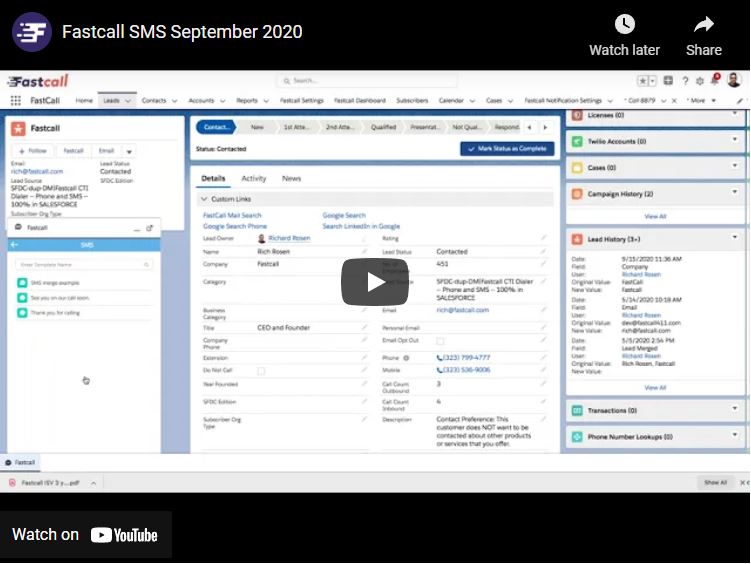Image resolution: width=751 pixels, height=564 pixels.
Task: Click the SMS template name search field
Action: click(84, 264)
